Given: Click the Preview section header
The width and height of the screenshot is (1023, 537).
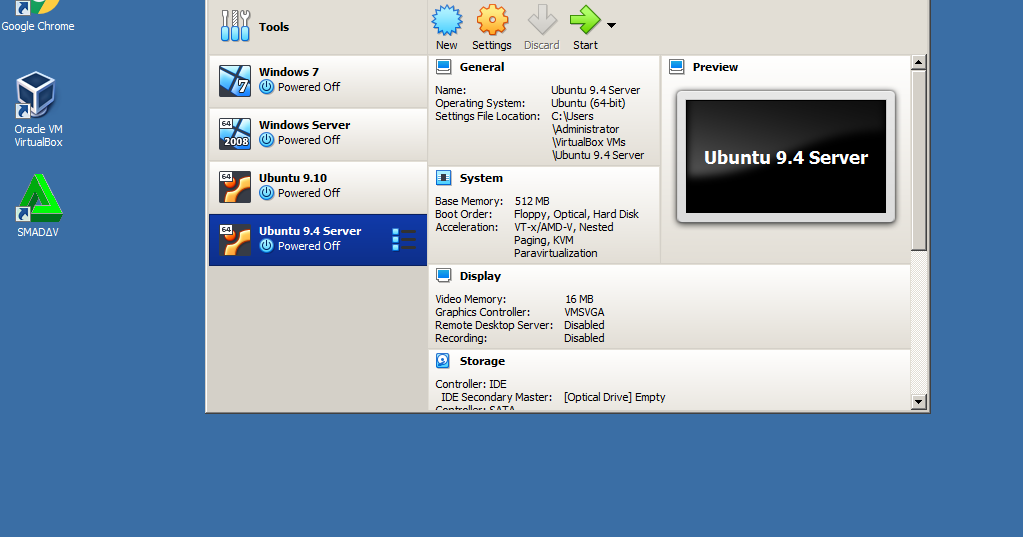Looking at the screenshot, I should (715, 67).
